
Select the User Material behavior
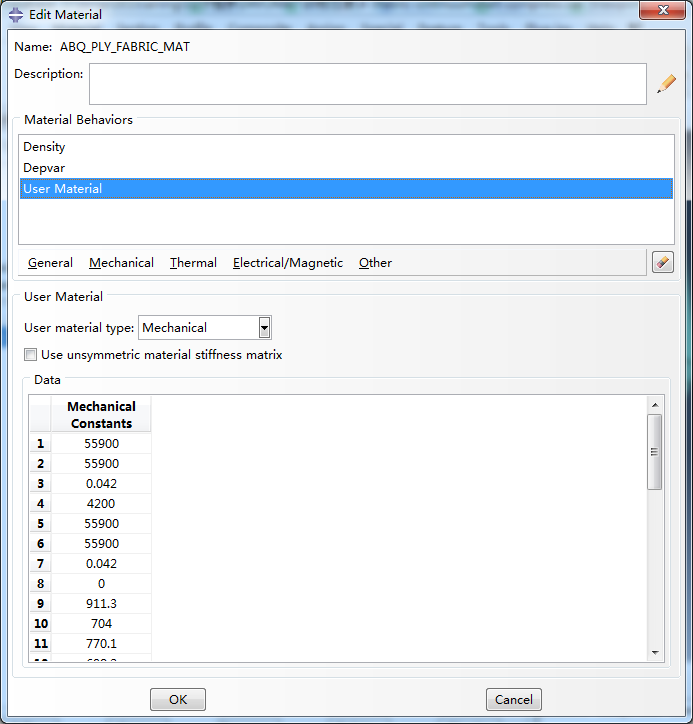pos(346,188)
